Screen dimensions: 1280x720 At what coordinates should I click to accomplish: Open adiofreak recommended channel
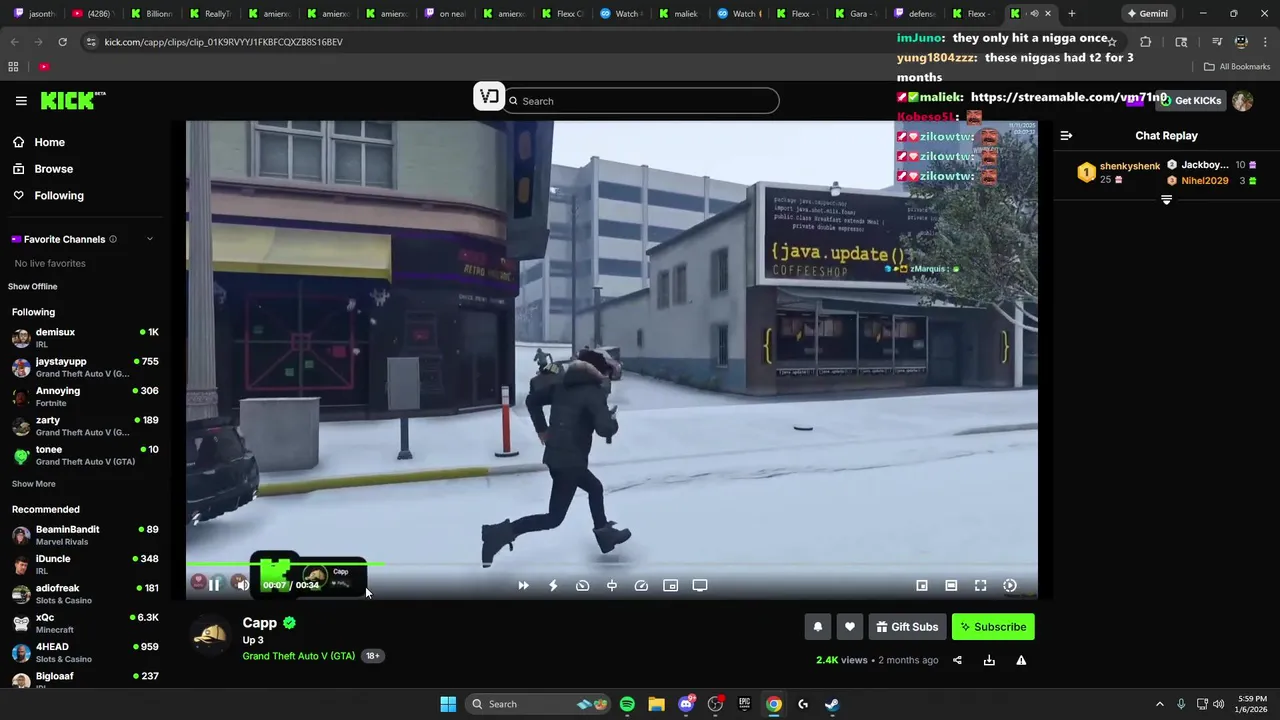pyautogui.click(x=84, y=594)
